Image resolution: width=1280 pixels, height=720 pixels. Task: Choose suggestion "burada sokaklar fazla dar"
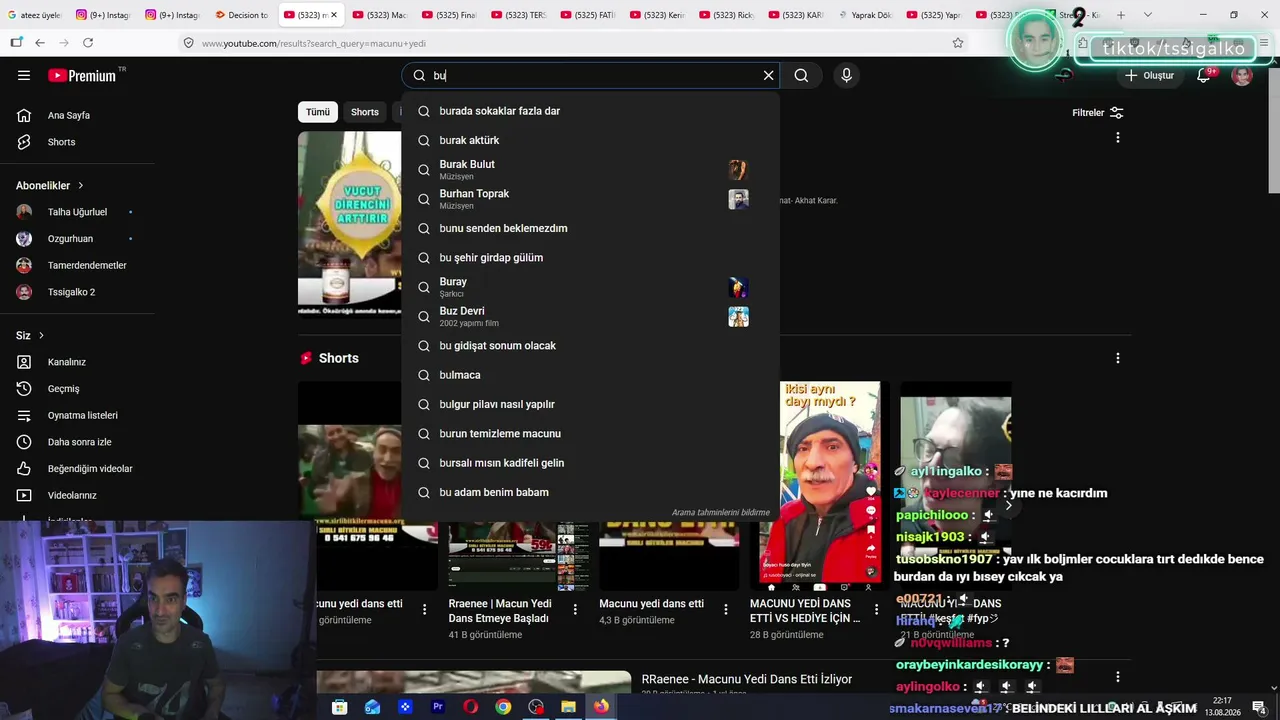click(590, 111)
